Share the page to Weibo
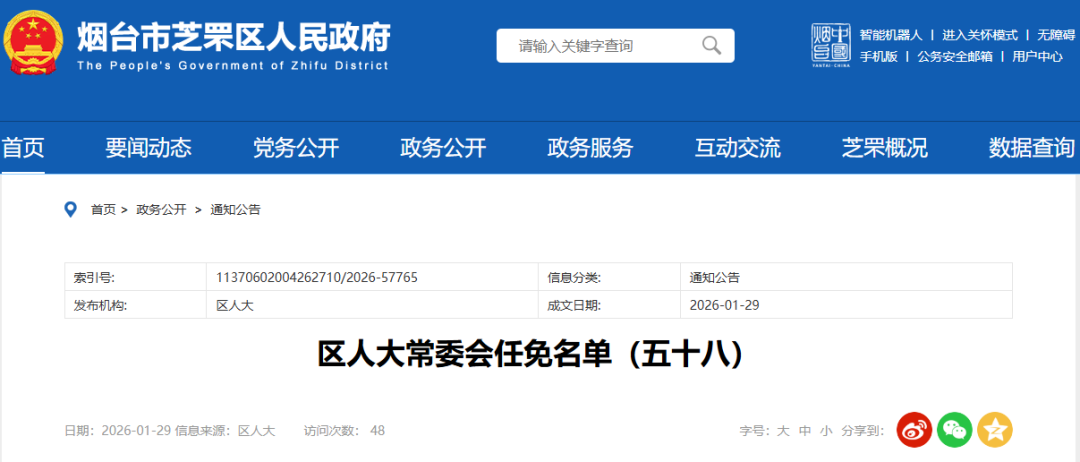The height and width of the screenshot is (462, 1080). (x=913, y=430)
